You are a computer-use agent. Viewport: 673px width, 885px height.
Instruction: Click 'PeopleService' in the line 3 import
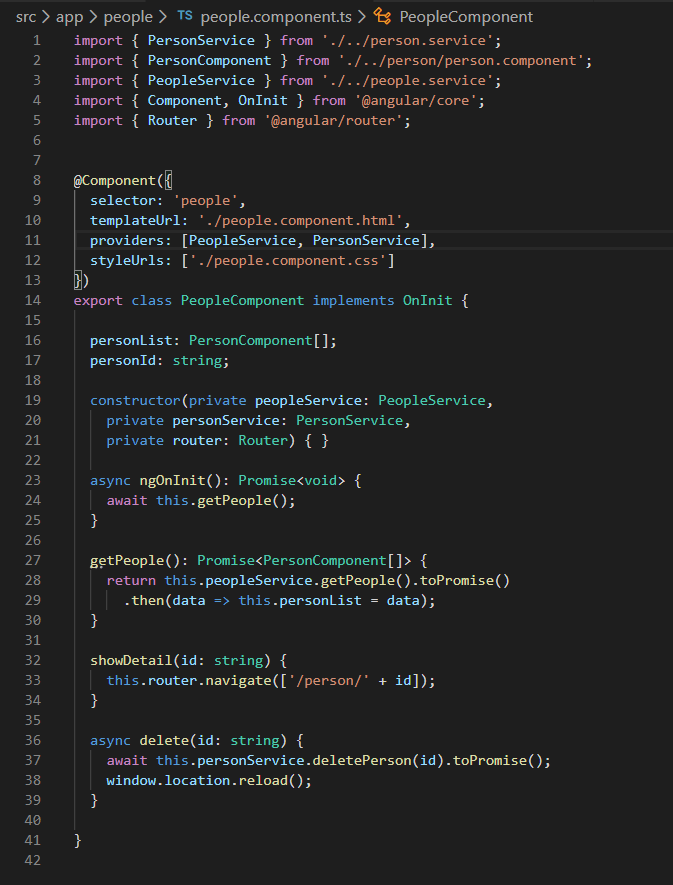pos(201,81)
